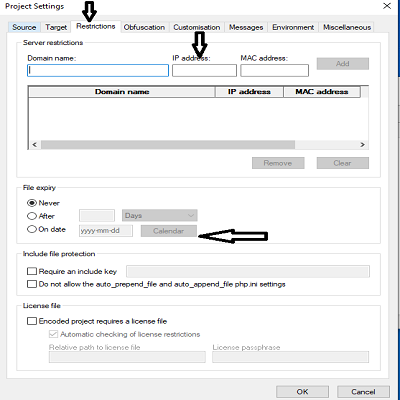
Task: Check Encoded project requires a license file
Action: [x=32, y=321]
